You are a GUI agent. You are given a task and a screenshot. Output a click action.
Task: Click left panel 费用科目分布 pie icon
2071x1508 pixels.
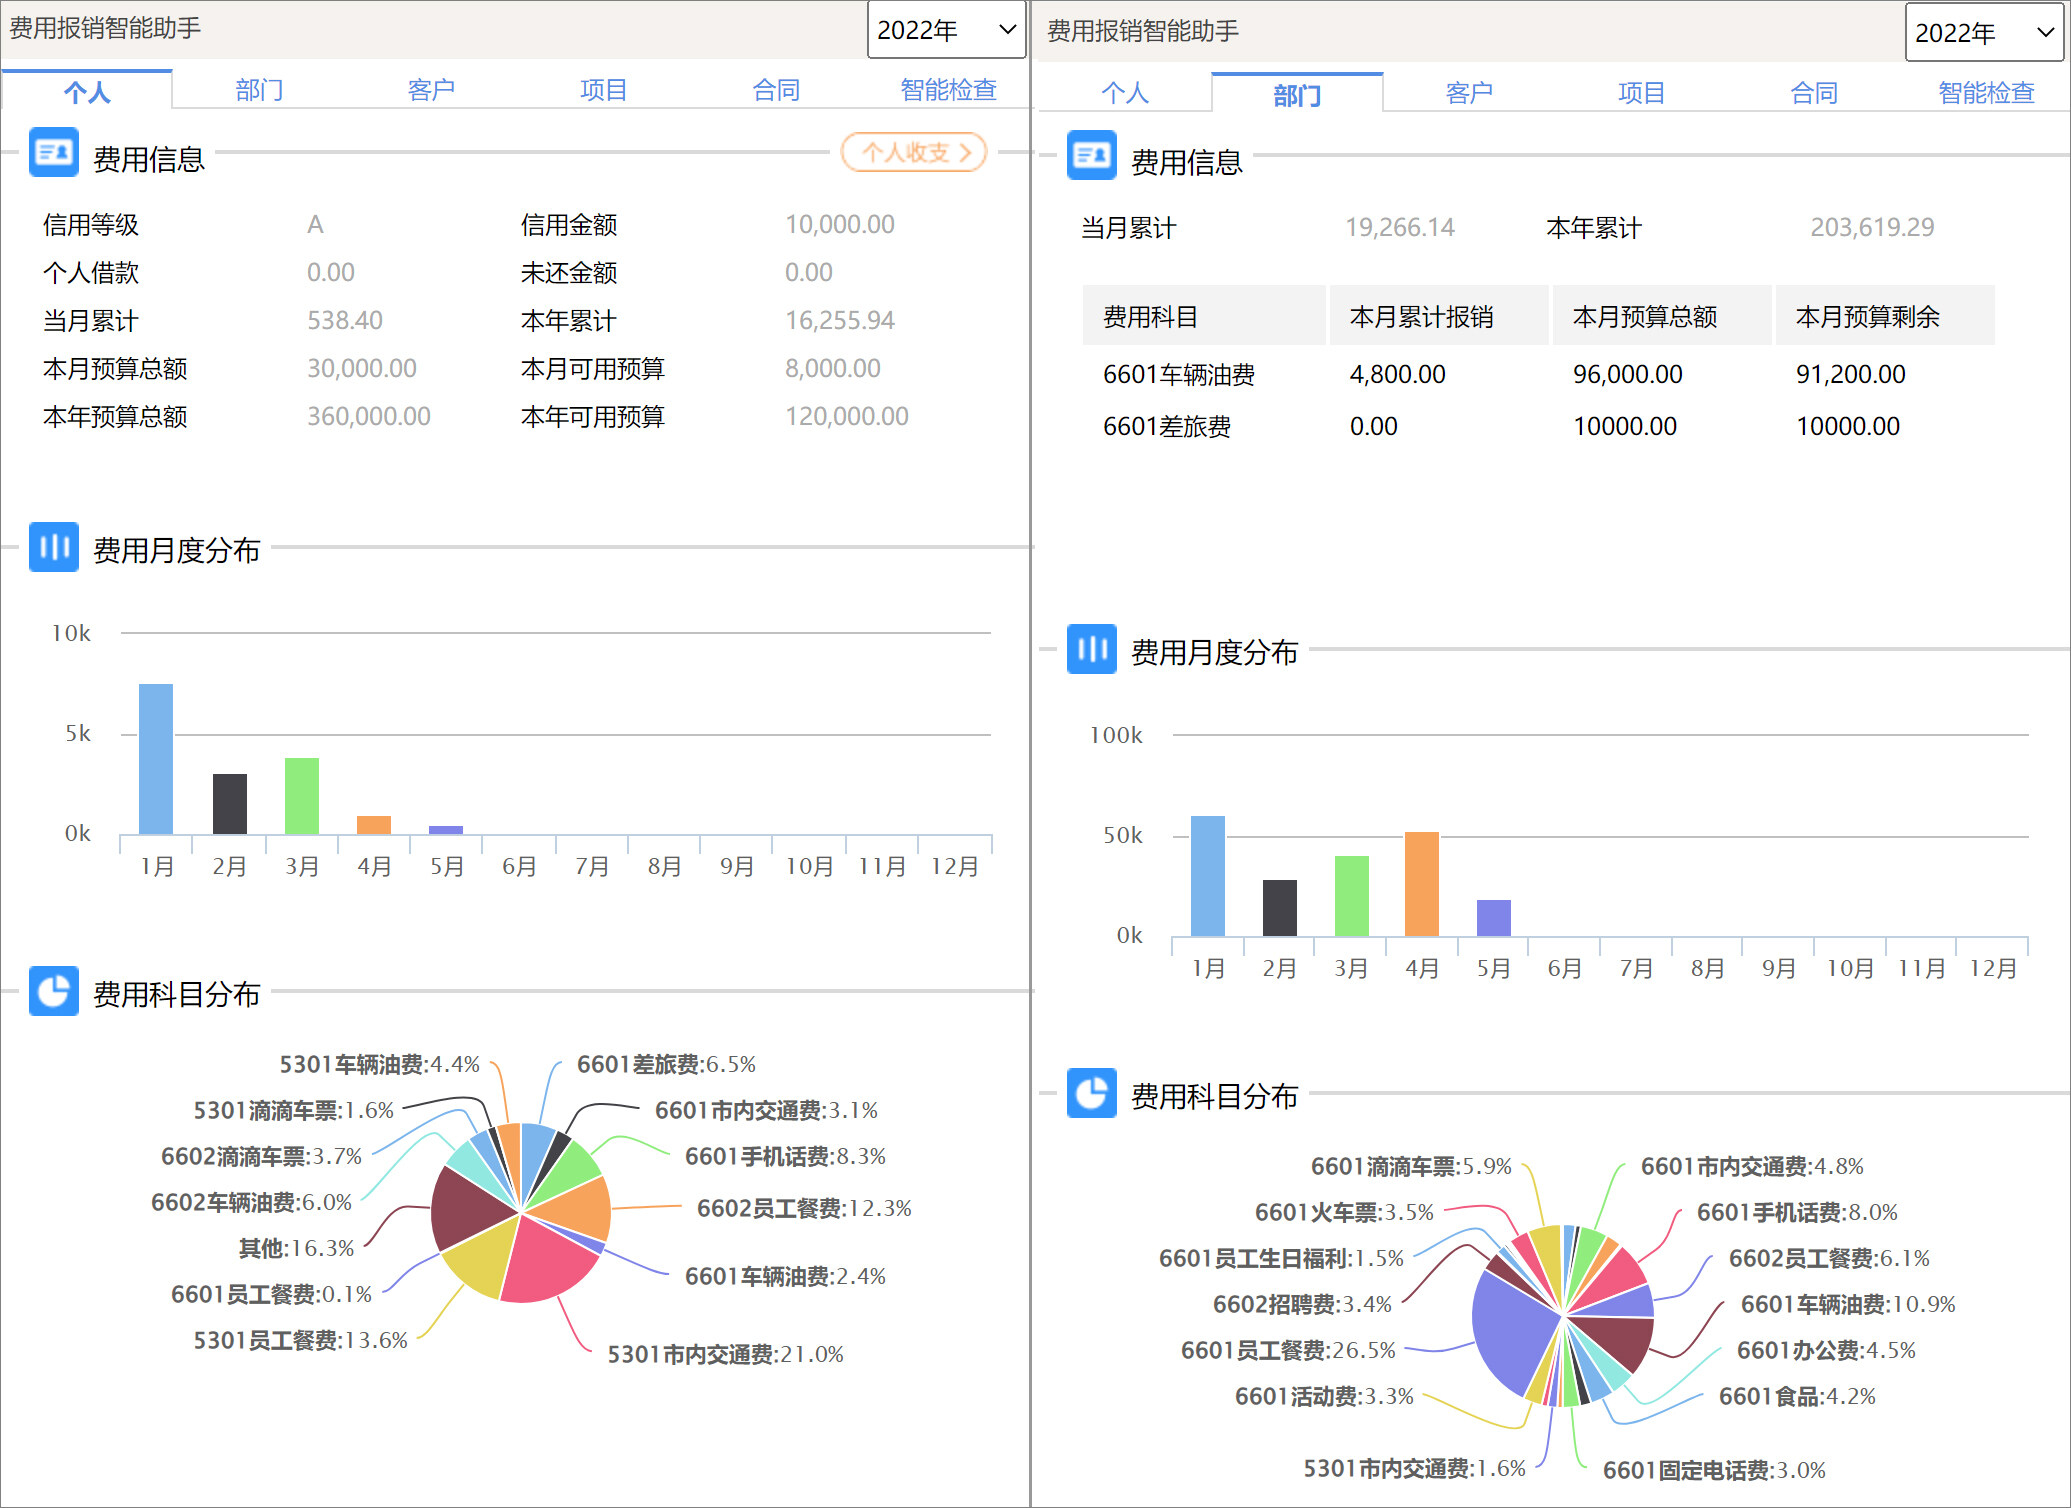53,991
